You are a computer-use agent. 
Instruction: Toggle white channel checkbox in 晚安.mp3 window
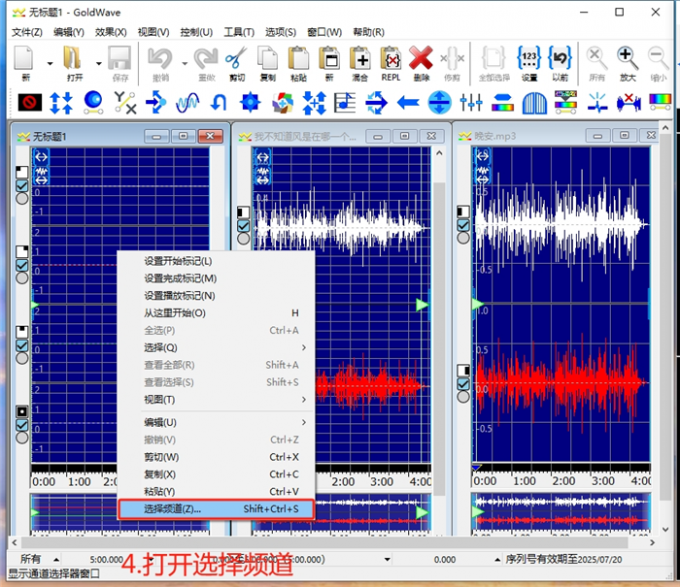463,225
